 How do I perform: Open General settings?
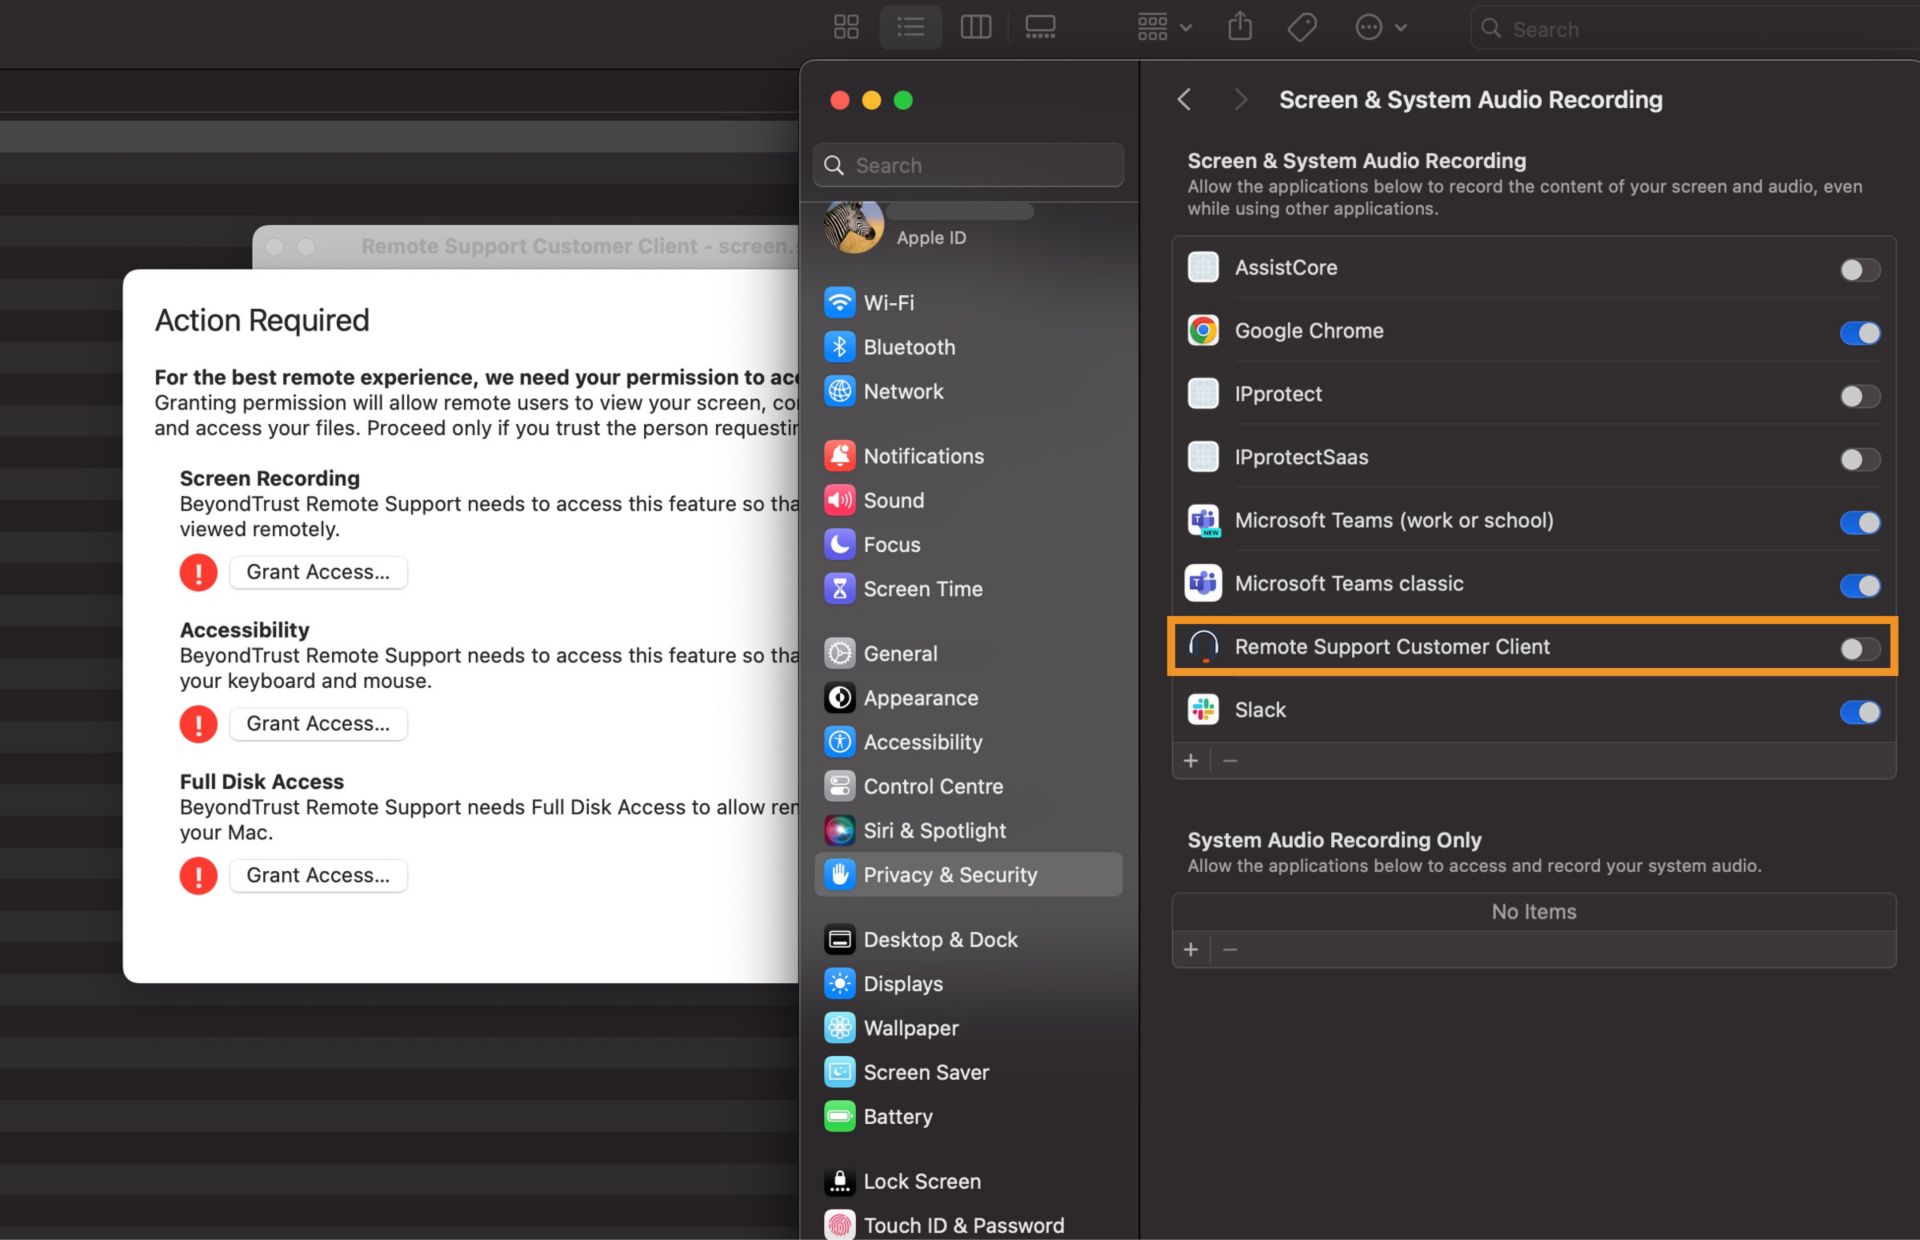968,653
